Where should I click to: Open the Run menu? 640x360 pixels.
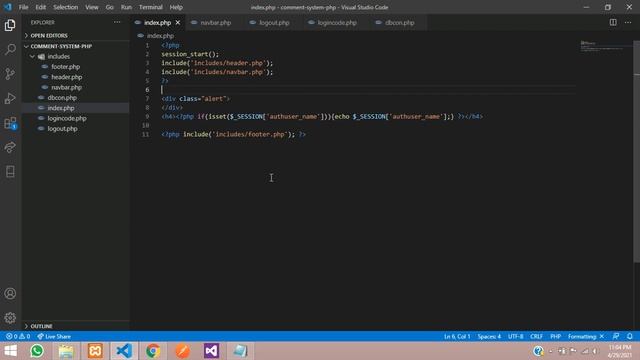(x=126, y=7)
